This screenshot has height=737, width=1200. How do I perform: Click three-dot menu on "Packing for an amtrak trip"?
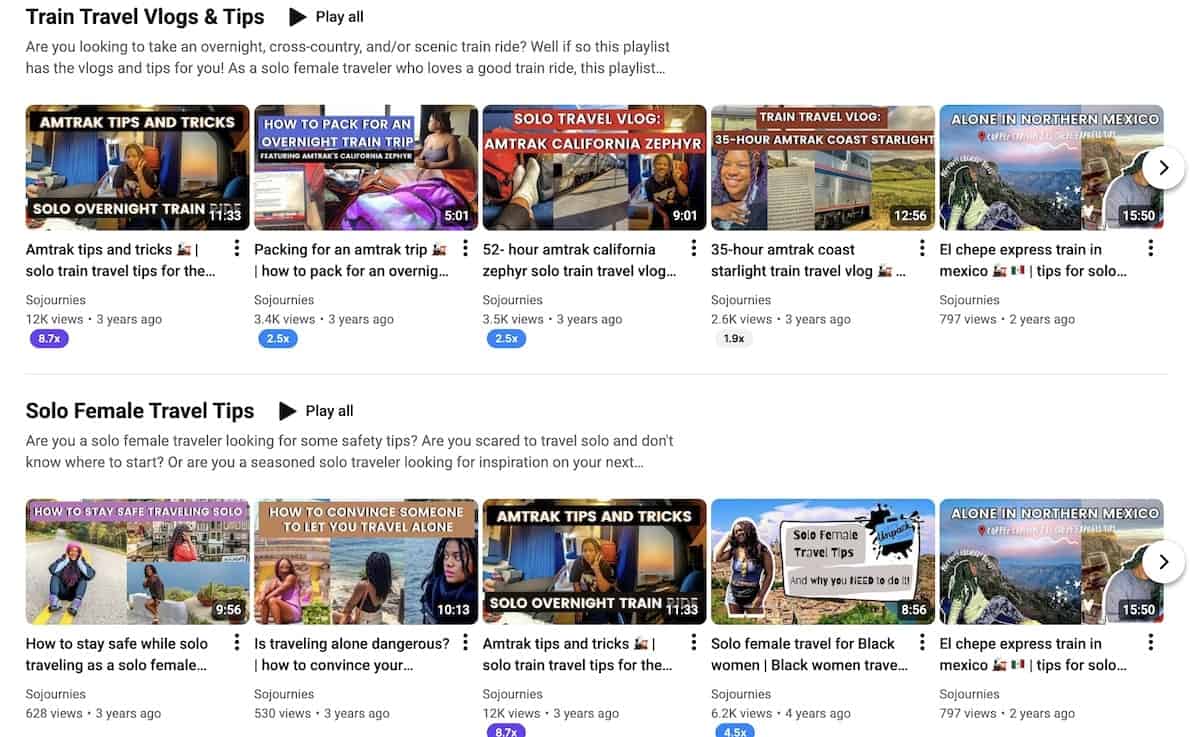[465, 248]
